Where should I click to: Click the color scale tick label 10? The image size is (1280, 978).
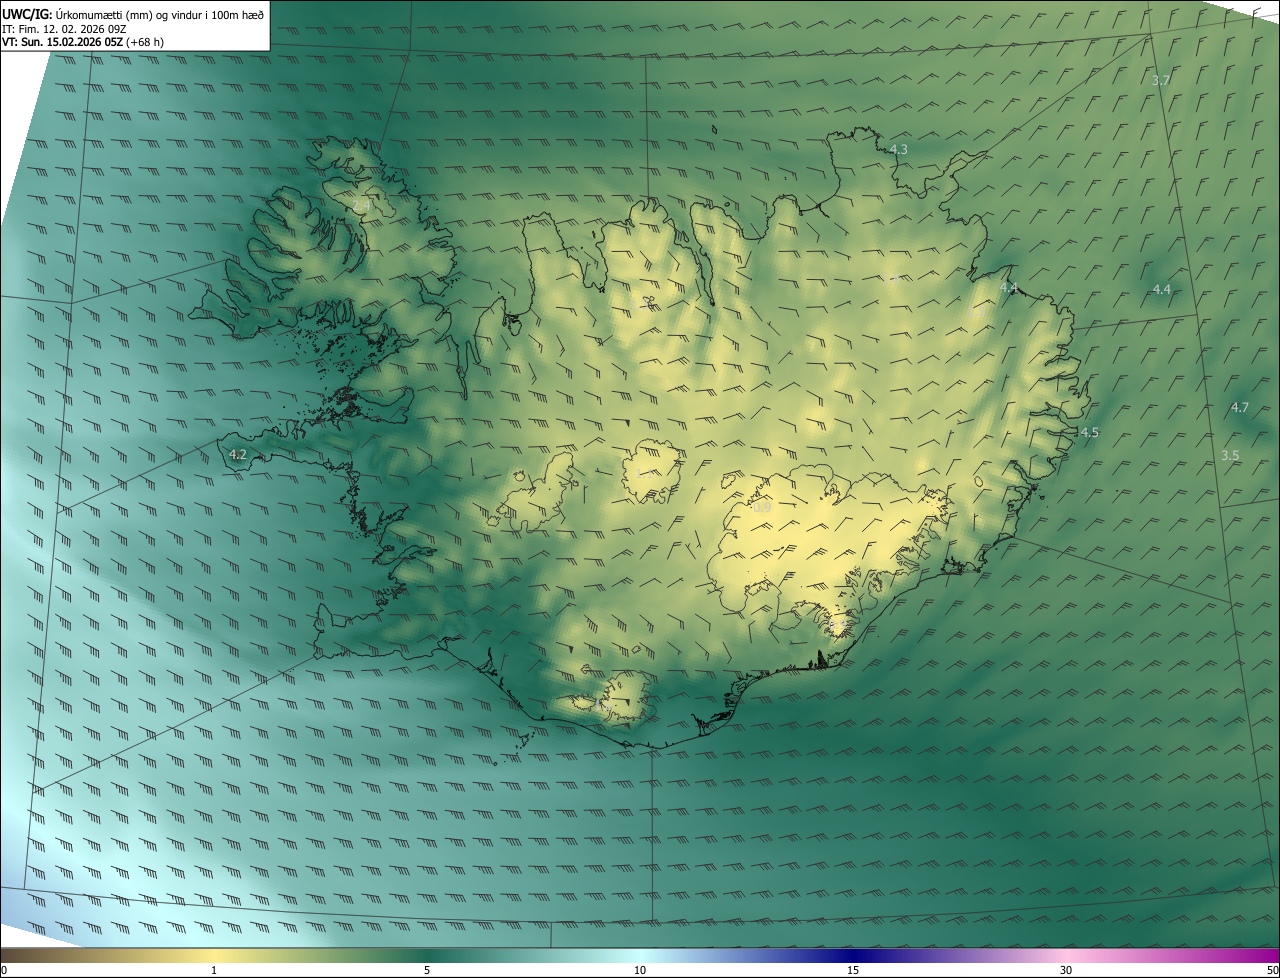(x=640, y=970)
